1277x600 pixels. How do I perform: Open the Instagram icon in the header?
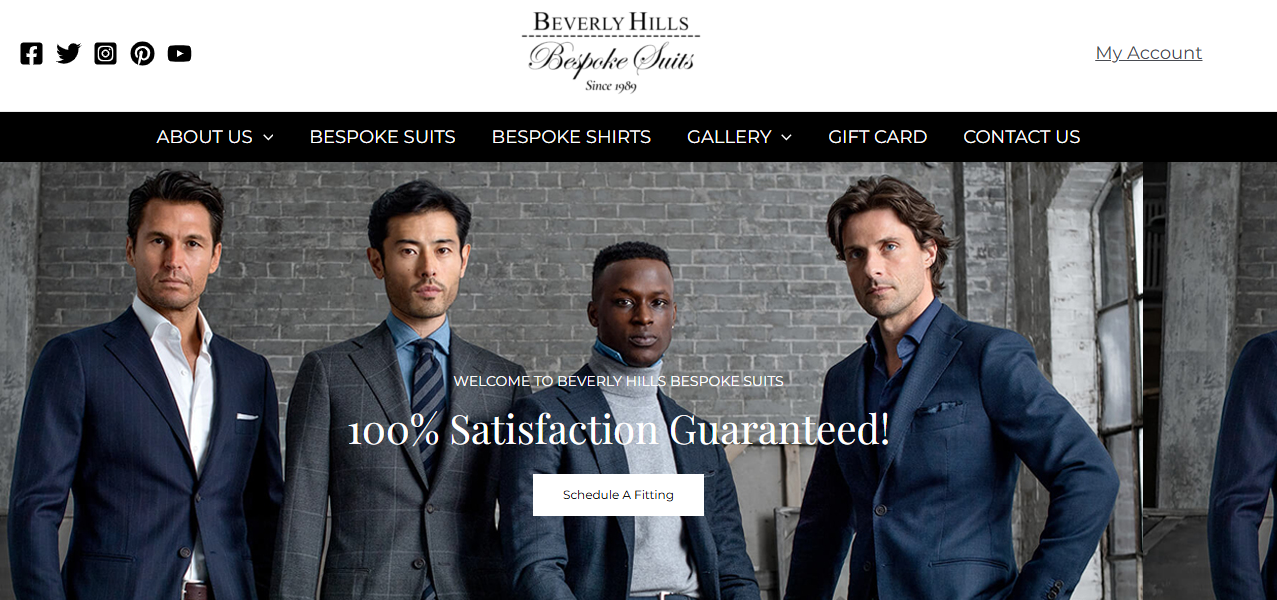(106, 54)
